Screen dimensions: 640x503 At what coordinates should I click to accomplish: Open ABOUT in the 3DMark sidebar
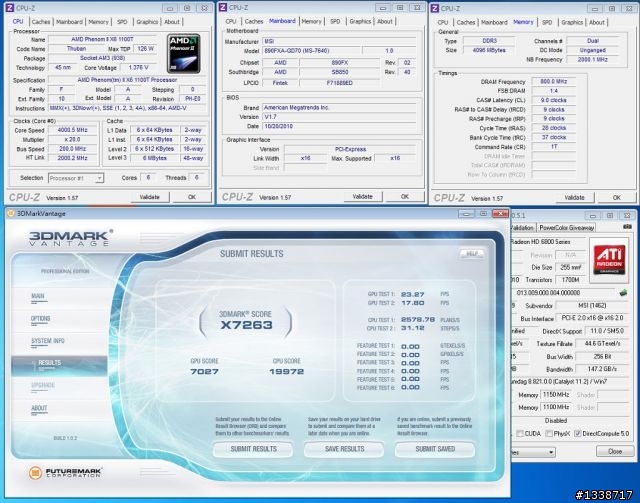(39, 408)
